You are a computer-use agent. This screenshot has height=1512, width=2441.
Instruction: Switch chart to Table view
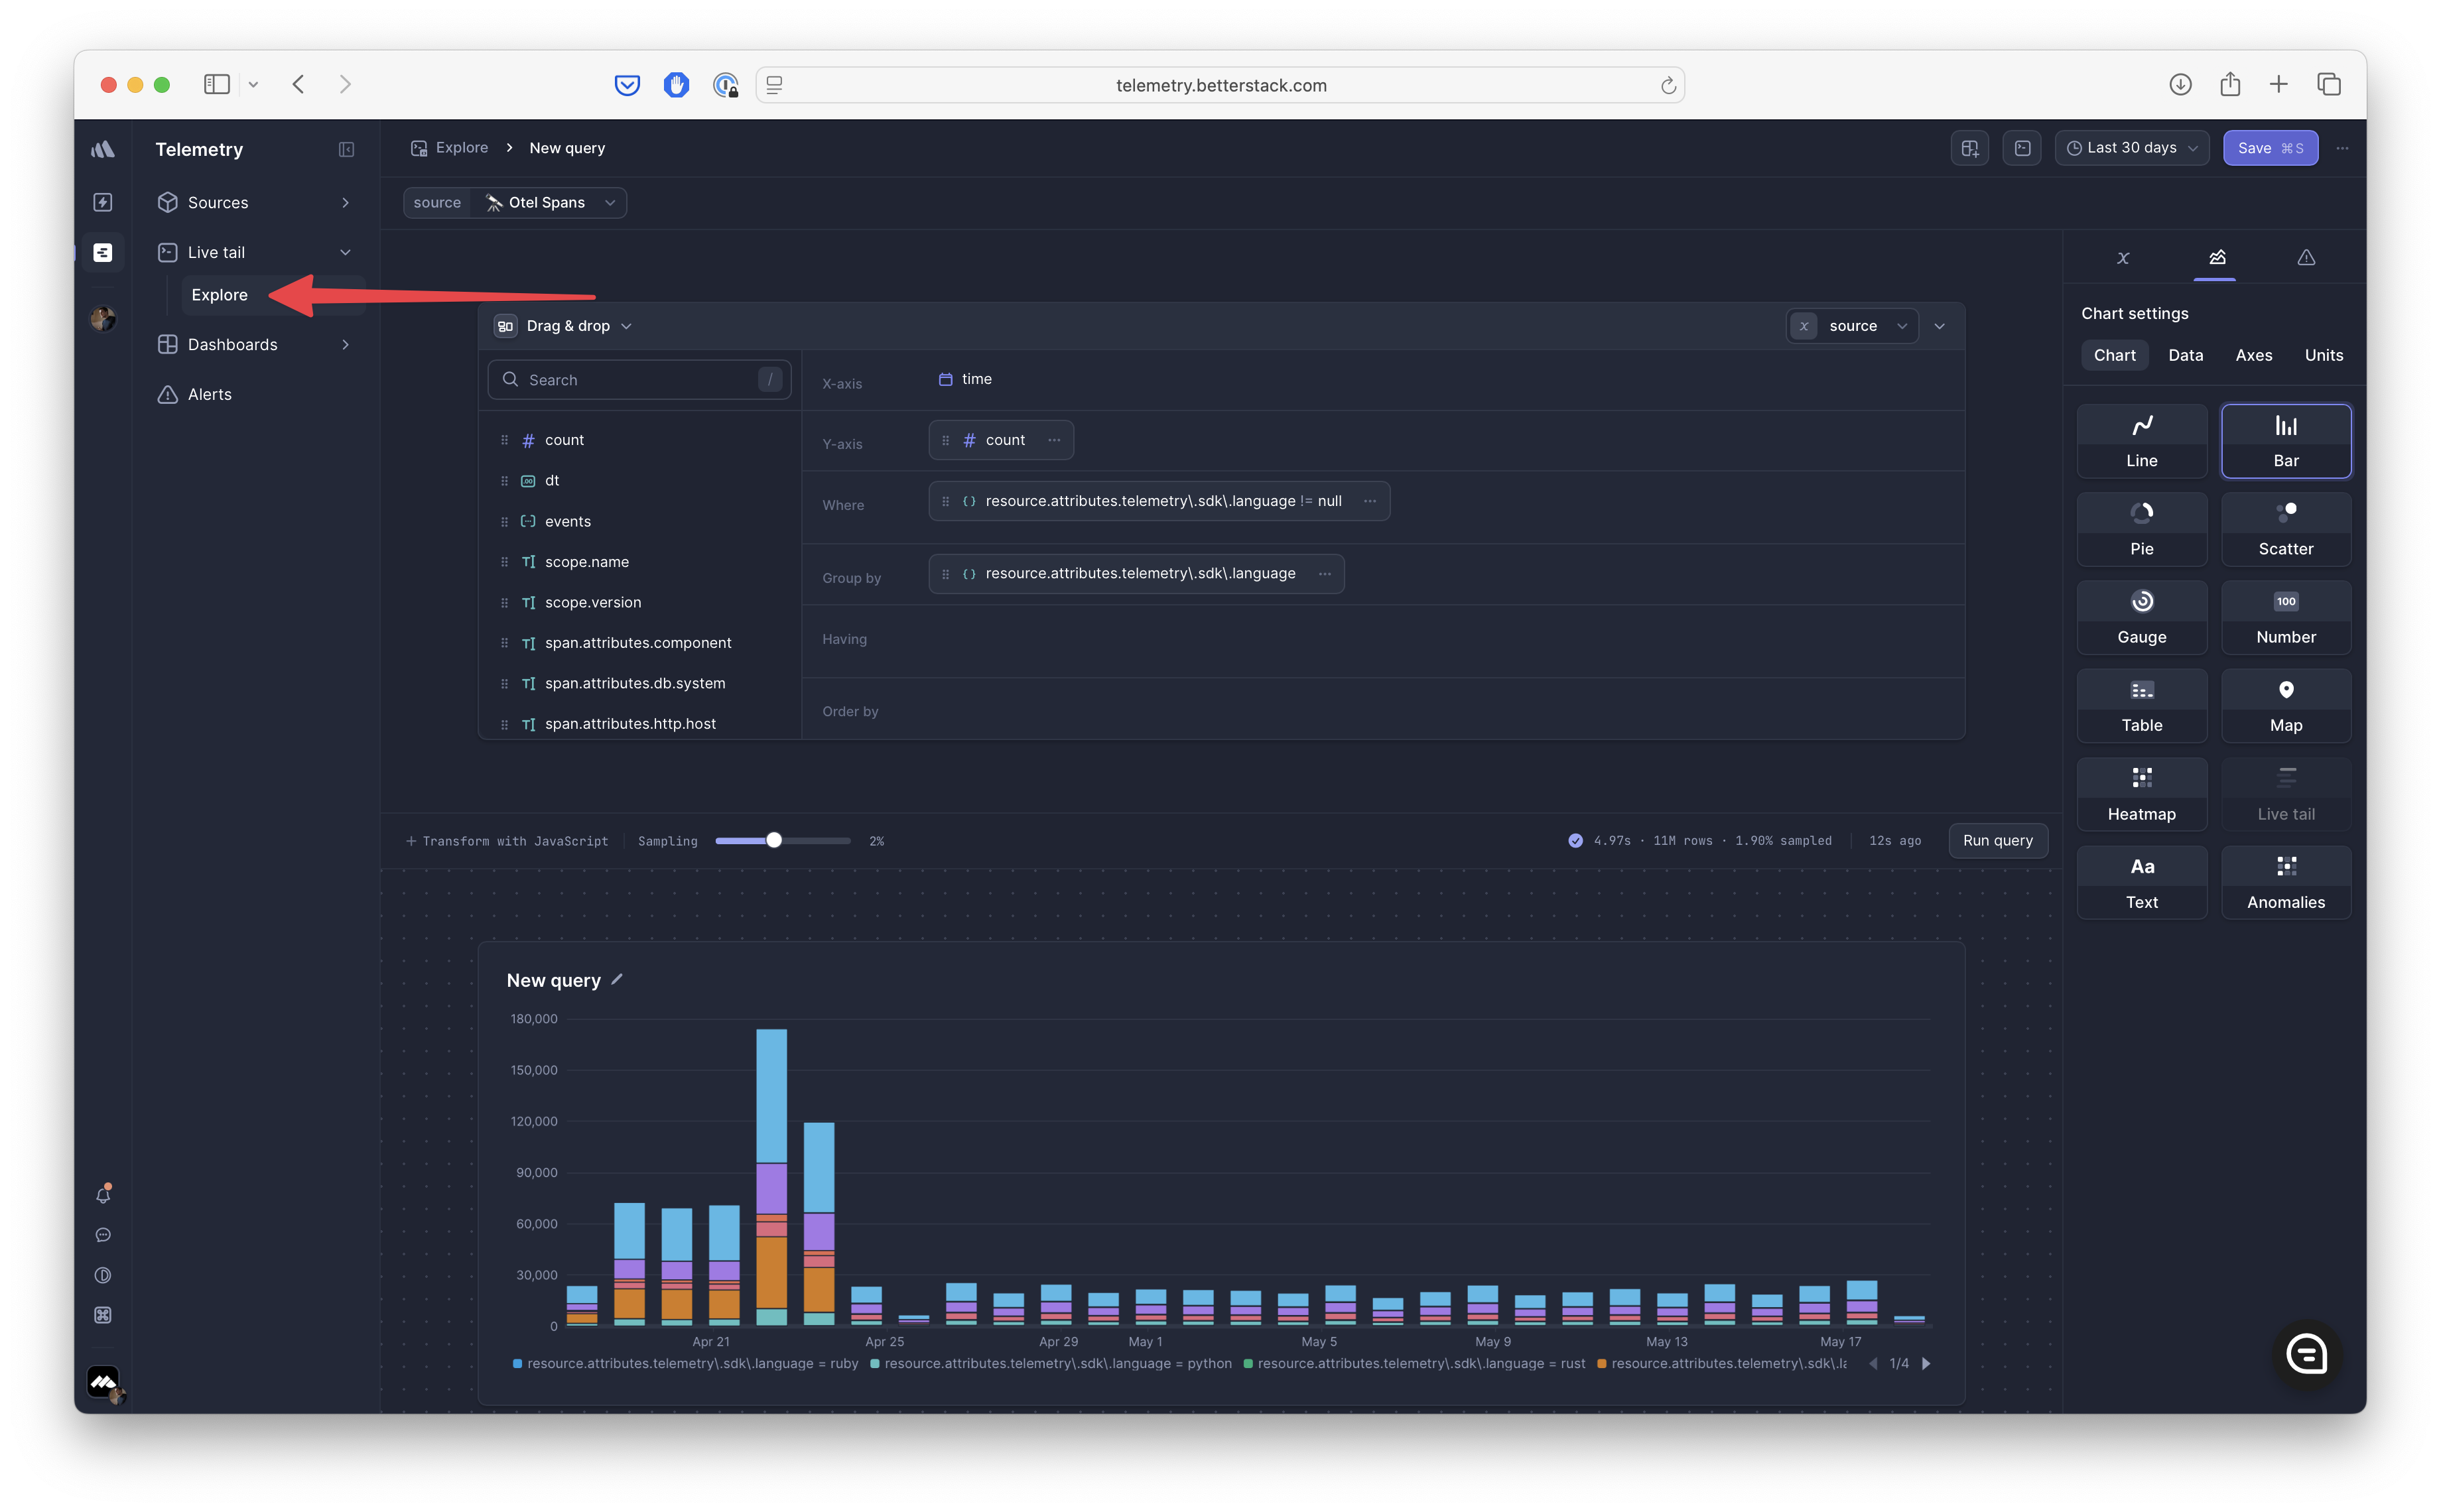[x=2141, y=706]
